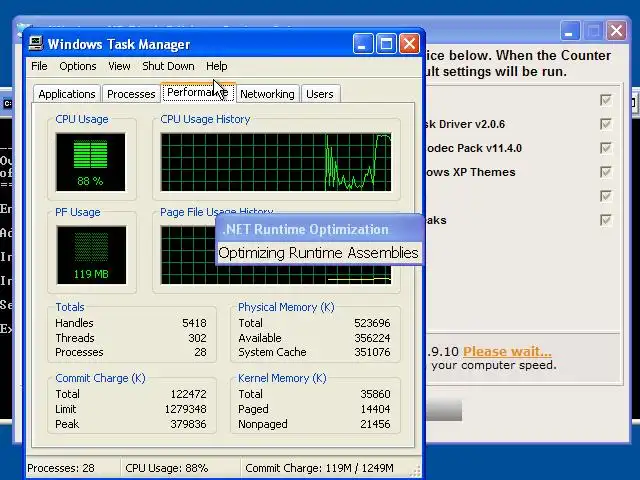Click System Cache value 351076
The width and height of the screenshot is (640, 480).
(372, 352)
